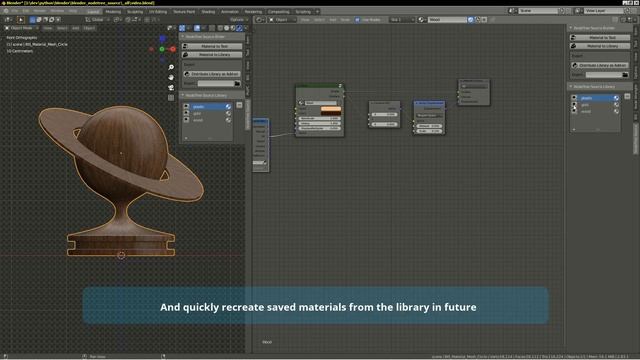Toggle perspective/orthographic grid gizmo icon
Image resolution: width=640 pixels, height=360 pixels.
pos(171,98)
